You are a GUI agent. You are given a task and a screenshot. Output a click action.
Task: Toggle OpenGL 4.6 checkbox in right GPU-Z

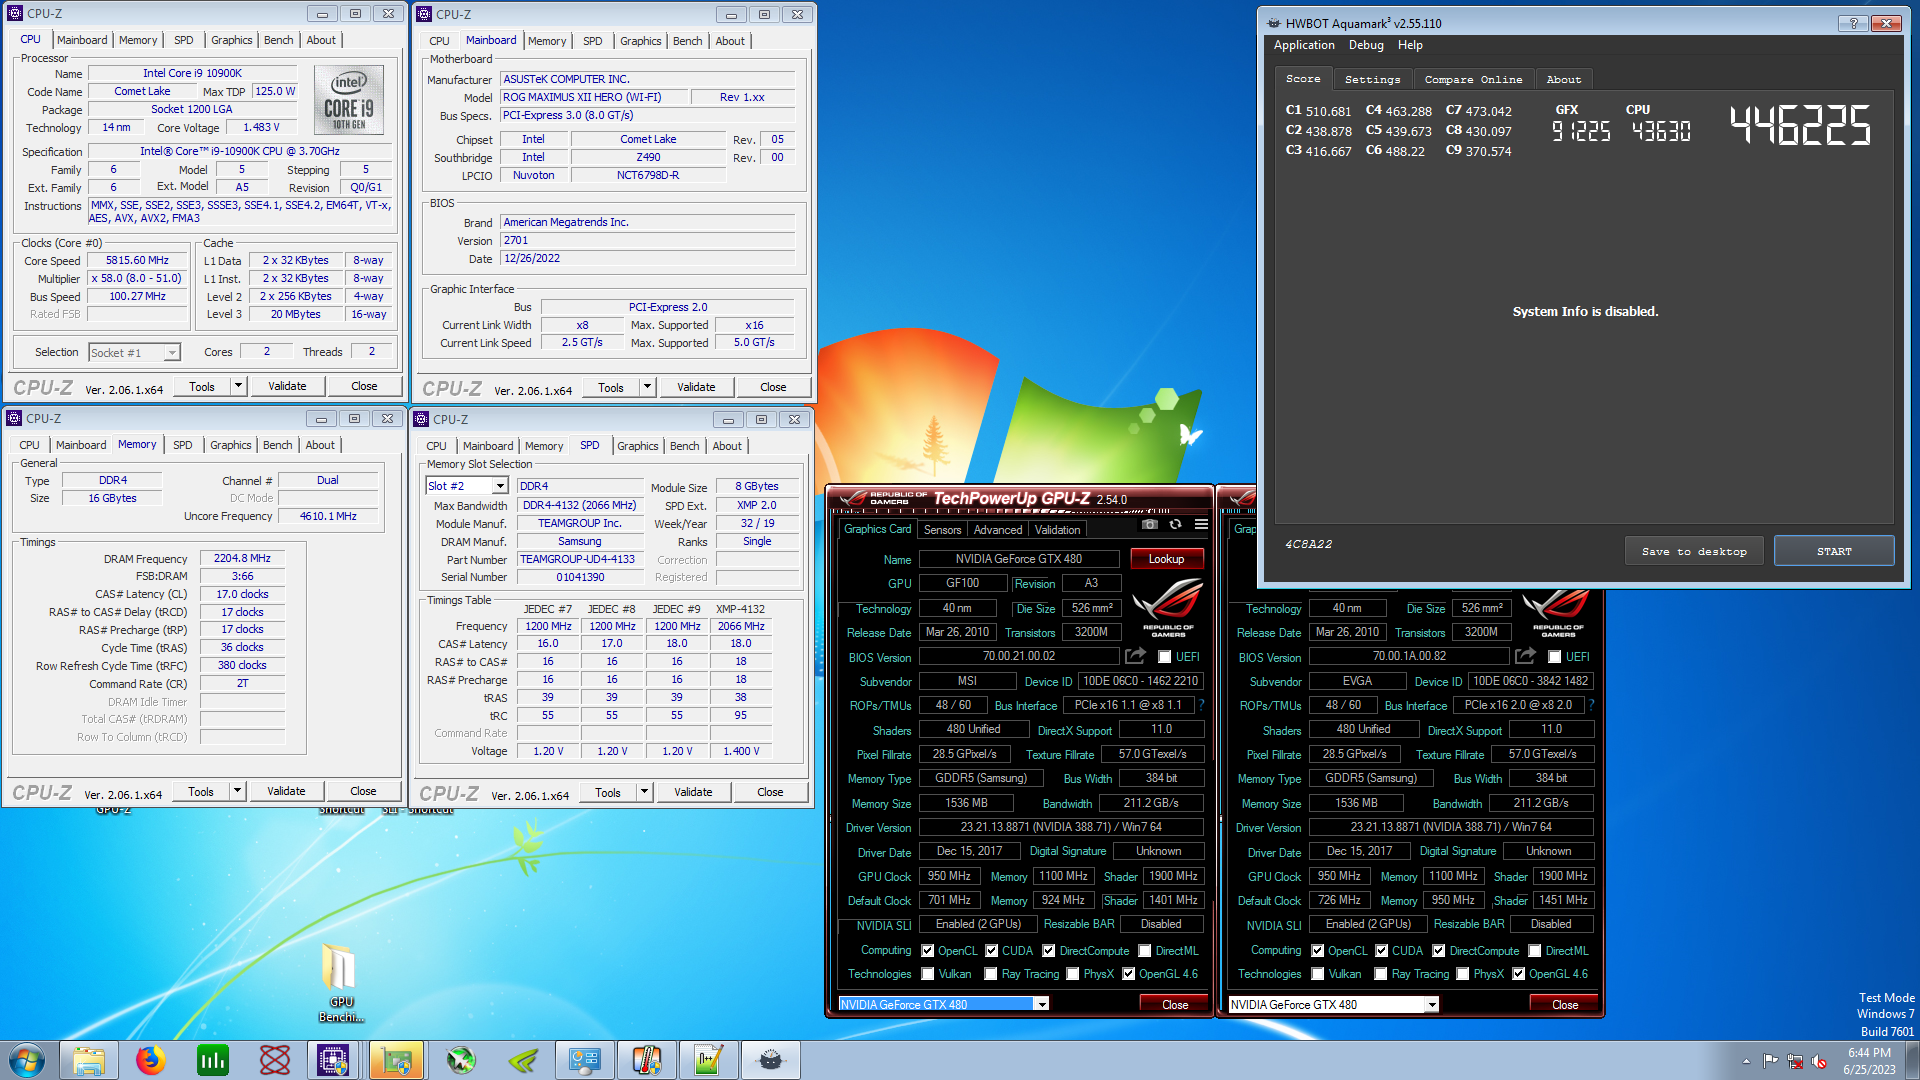pyautogui.click(x=1518, y=974)
